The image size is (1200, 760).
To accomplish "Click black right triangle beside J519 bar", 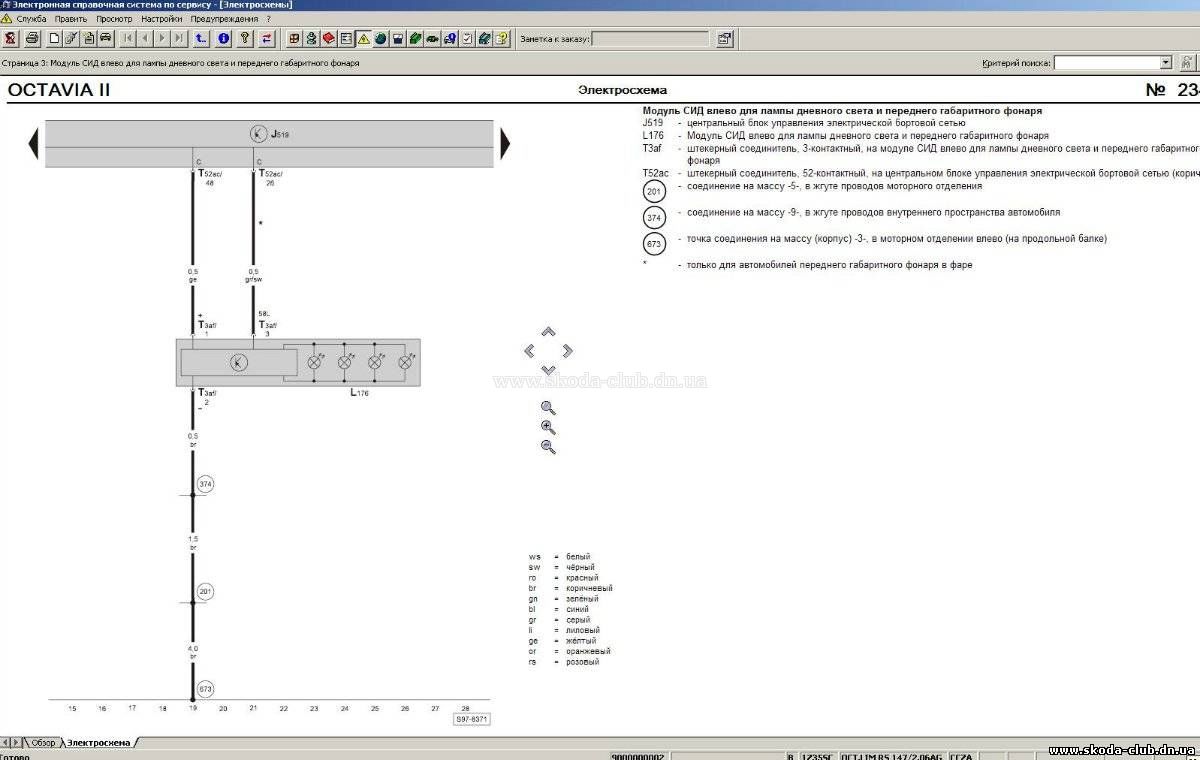I will coord(505,143).
